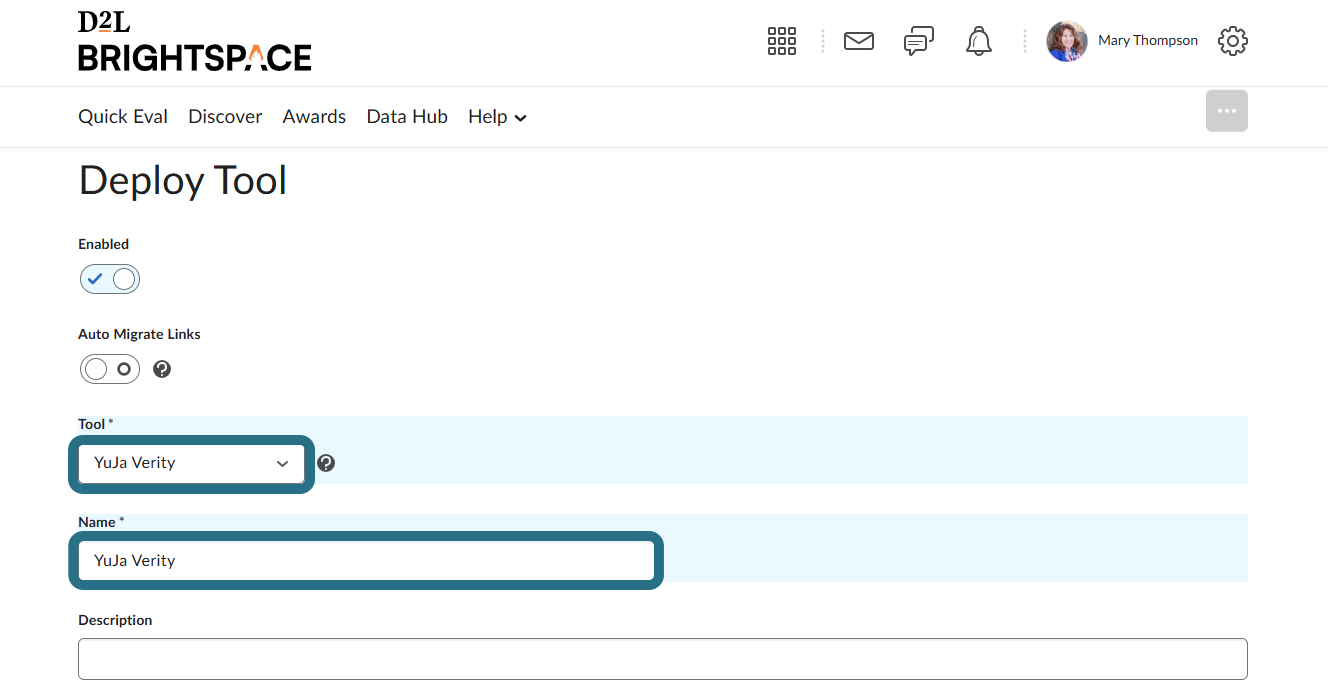Open the Admin Tools gear icon
1328x695 pixels.
pyautogui.click(x=1233, y=41)
